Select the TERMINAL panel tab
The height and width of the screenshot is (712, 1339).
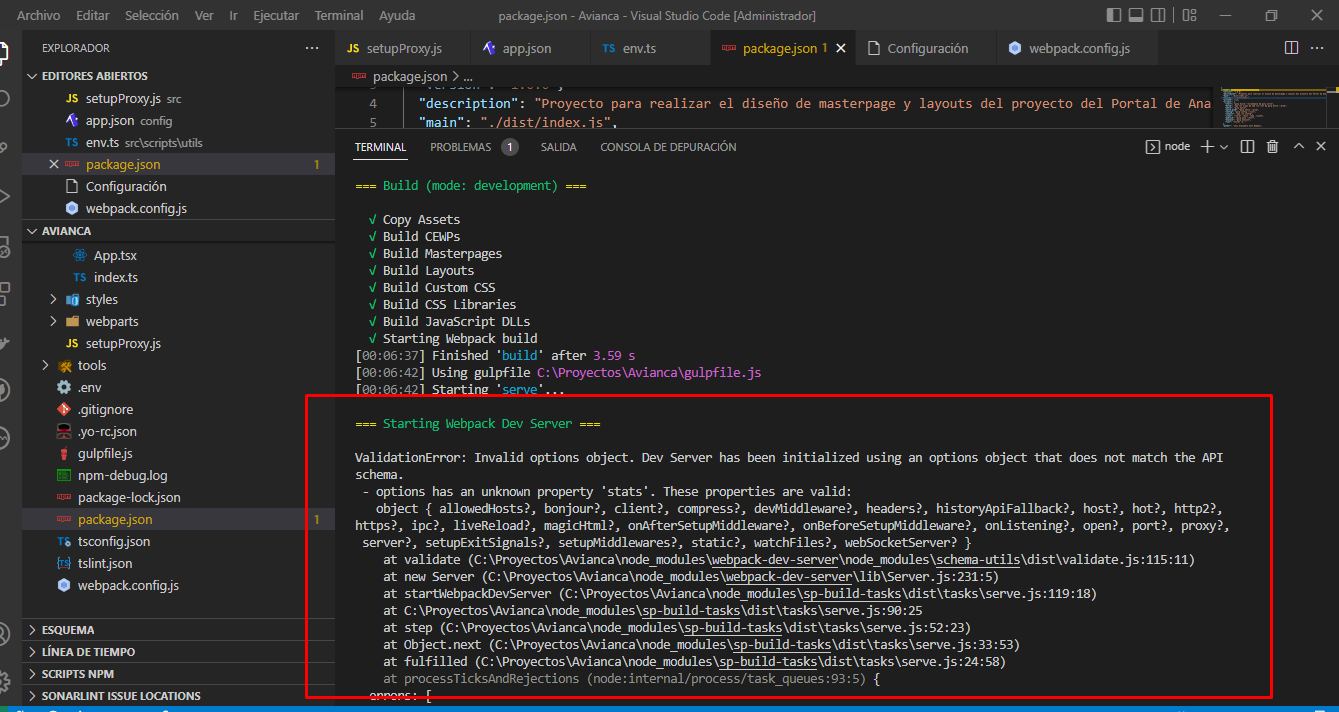380,147
